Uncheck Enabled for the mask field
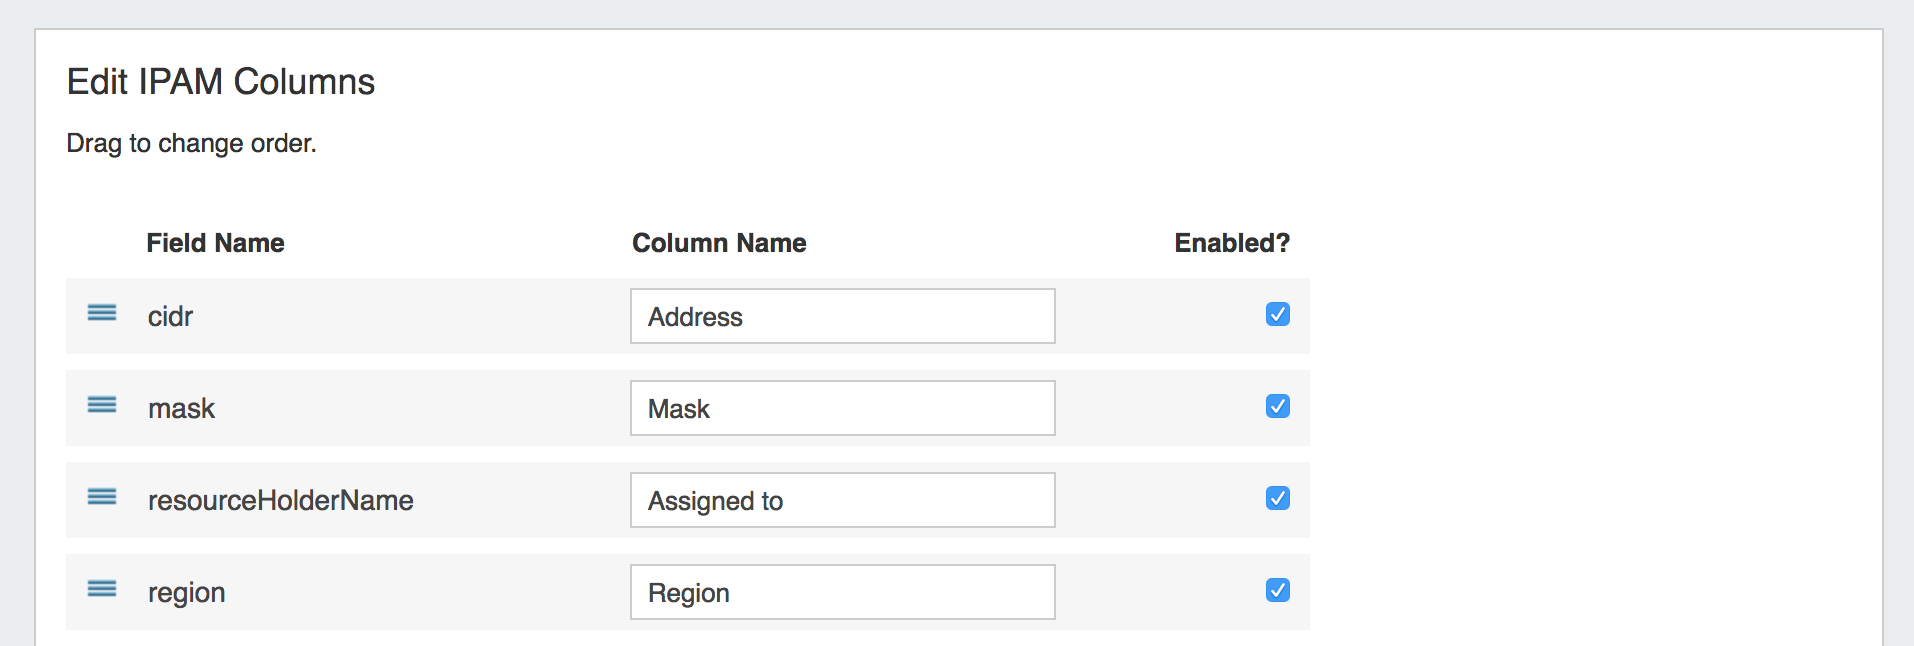Viewport: 1914px width, 646px height. point(1277,407)
